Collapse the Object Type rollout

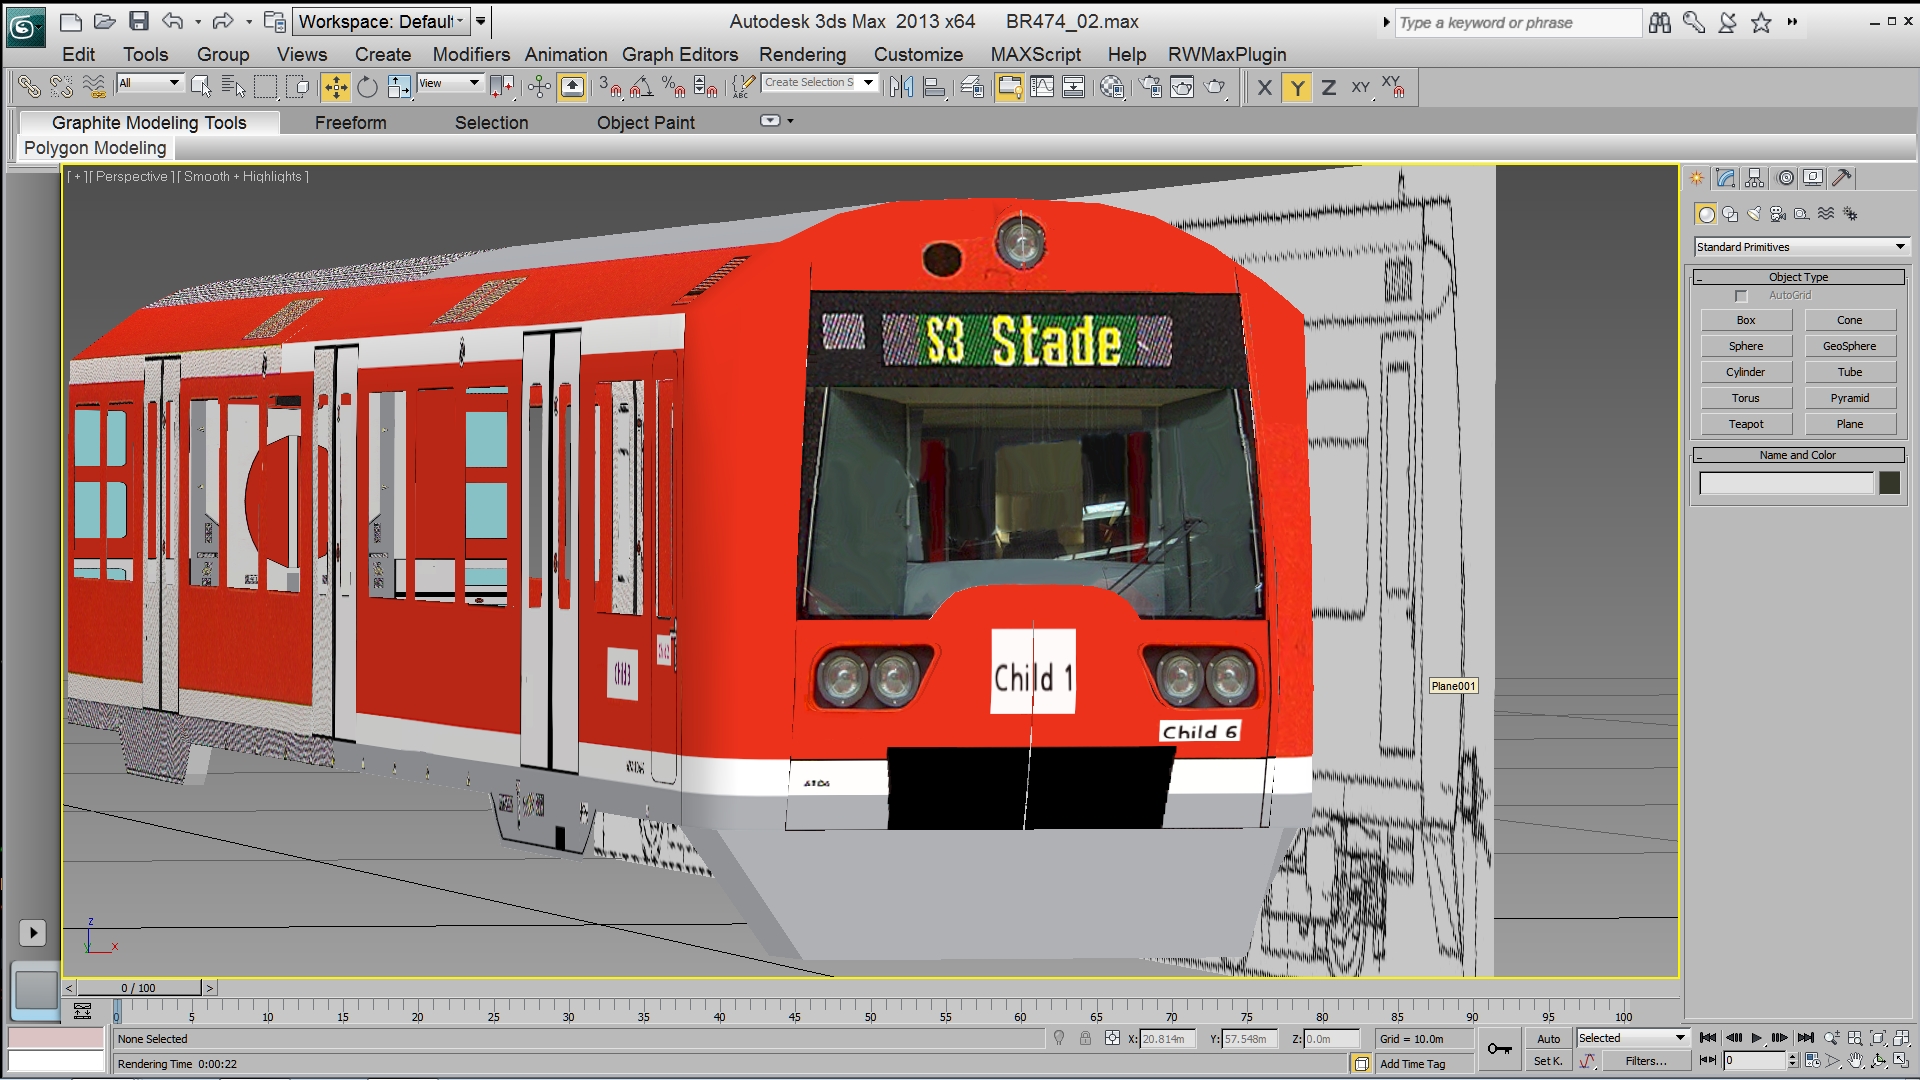1798,277
